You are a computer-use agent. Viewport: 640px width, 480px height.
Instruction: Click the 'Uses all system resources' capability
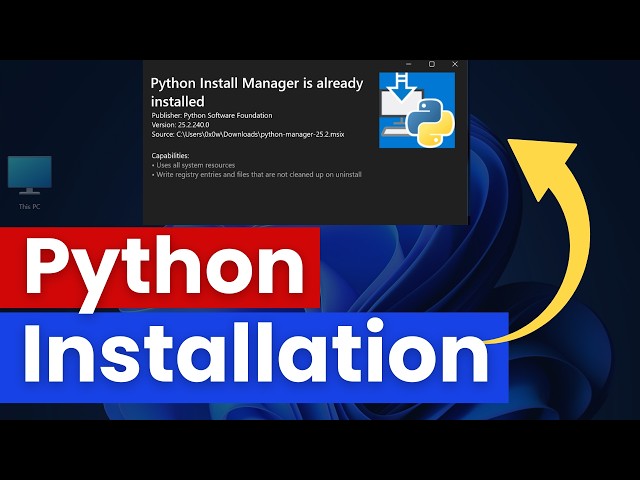(x=193, y=165)
